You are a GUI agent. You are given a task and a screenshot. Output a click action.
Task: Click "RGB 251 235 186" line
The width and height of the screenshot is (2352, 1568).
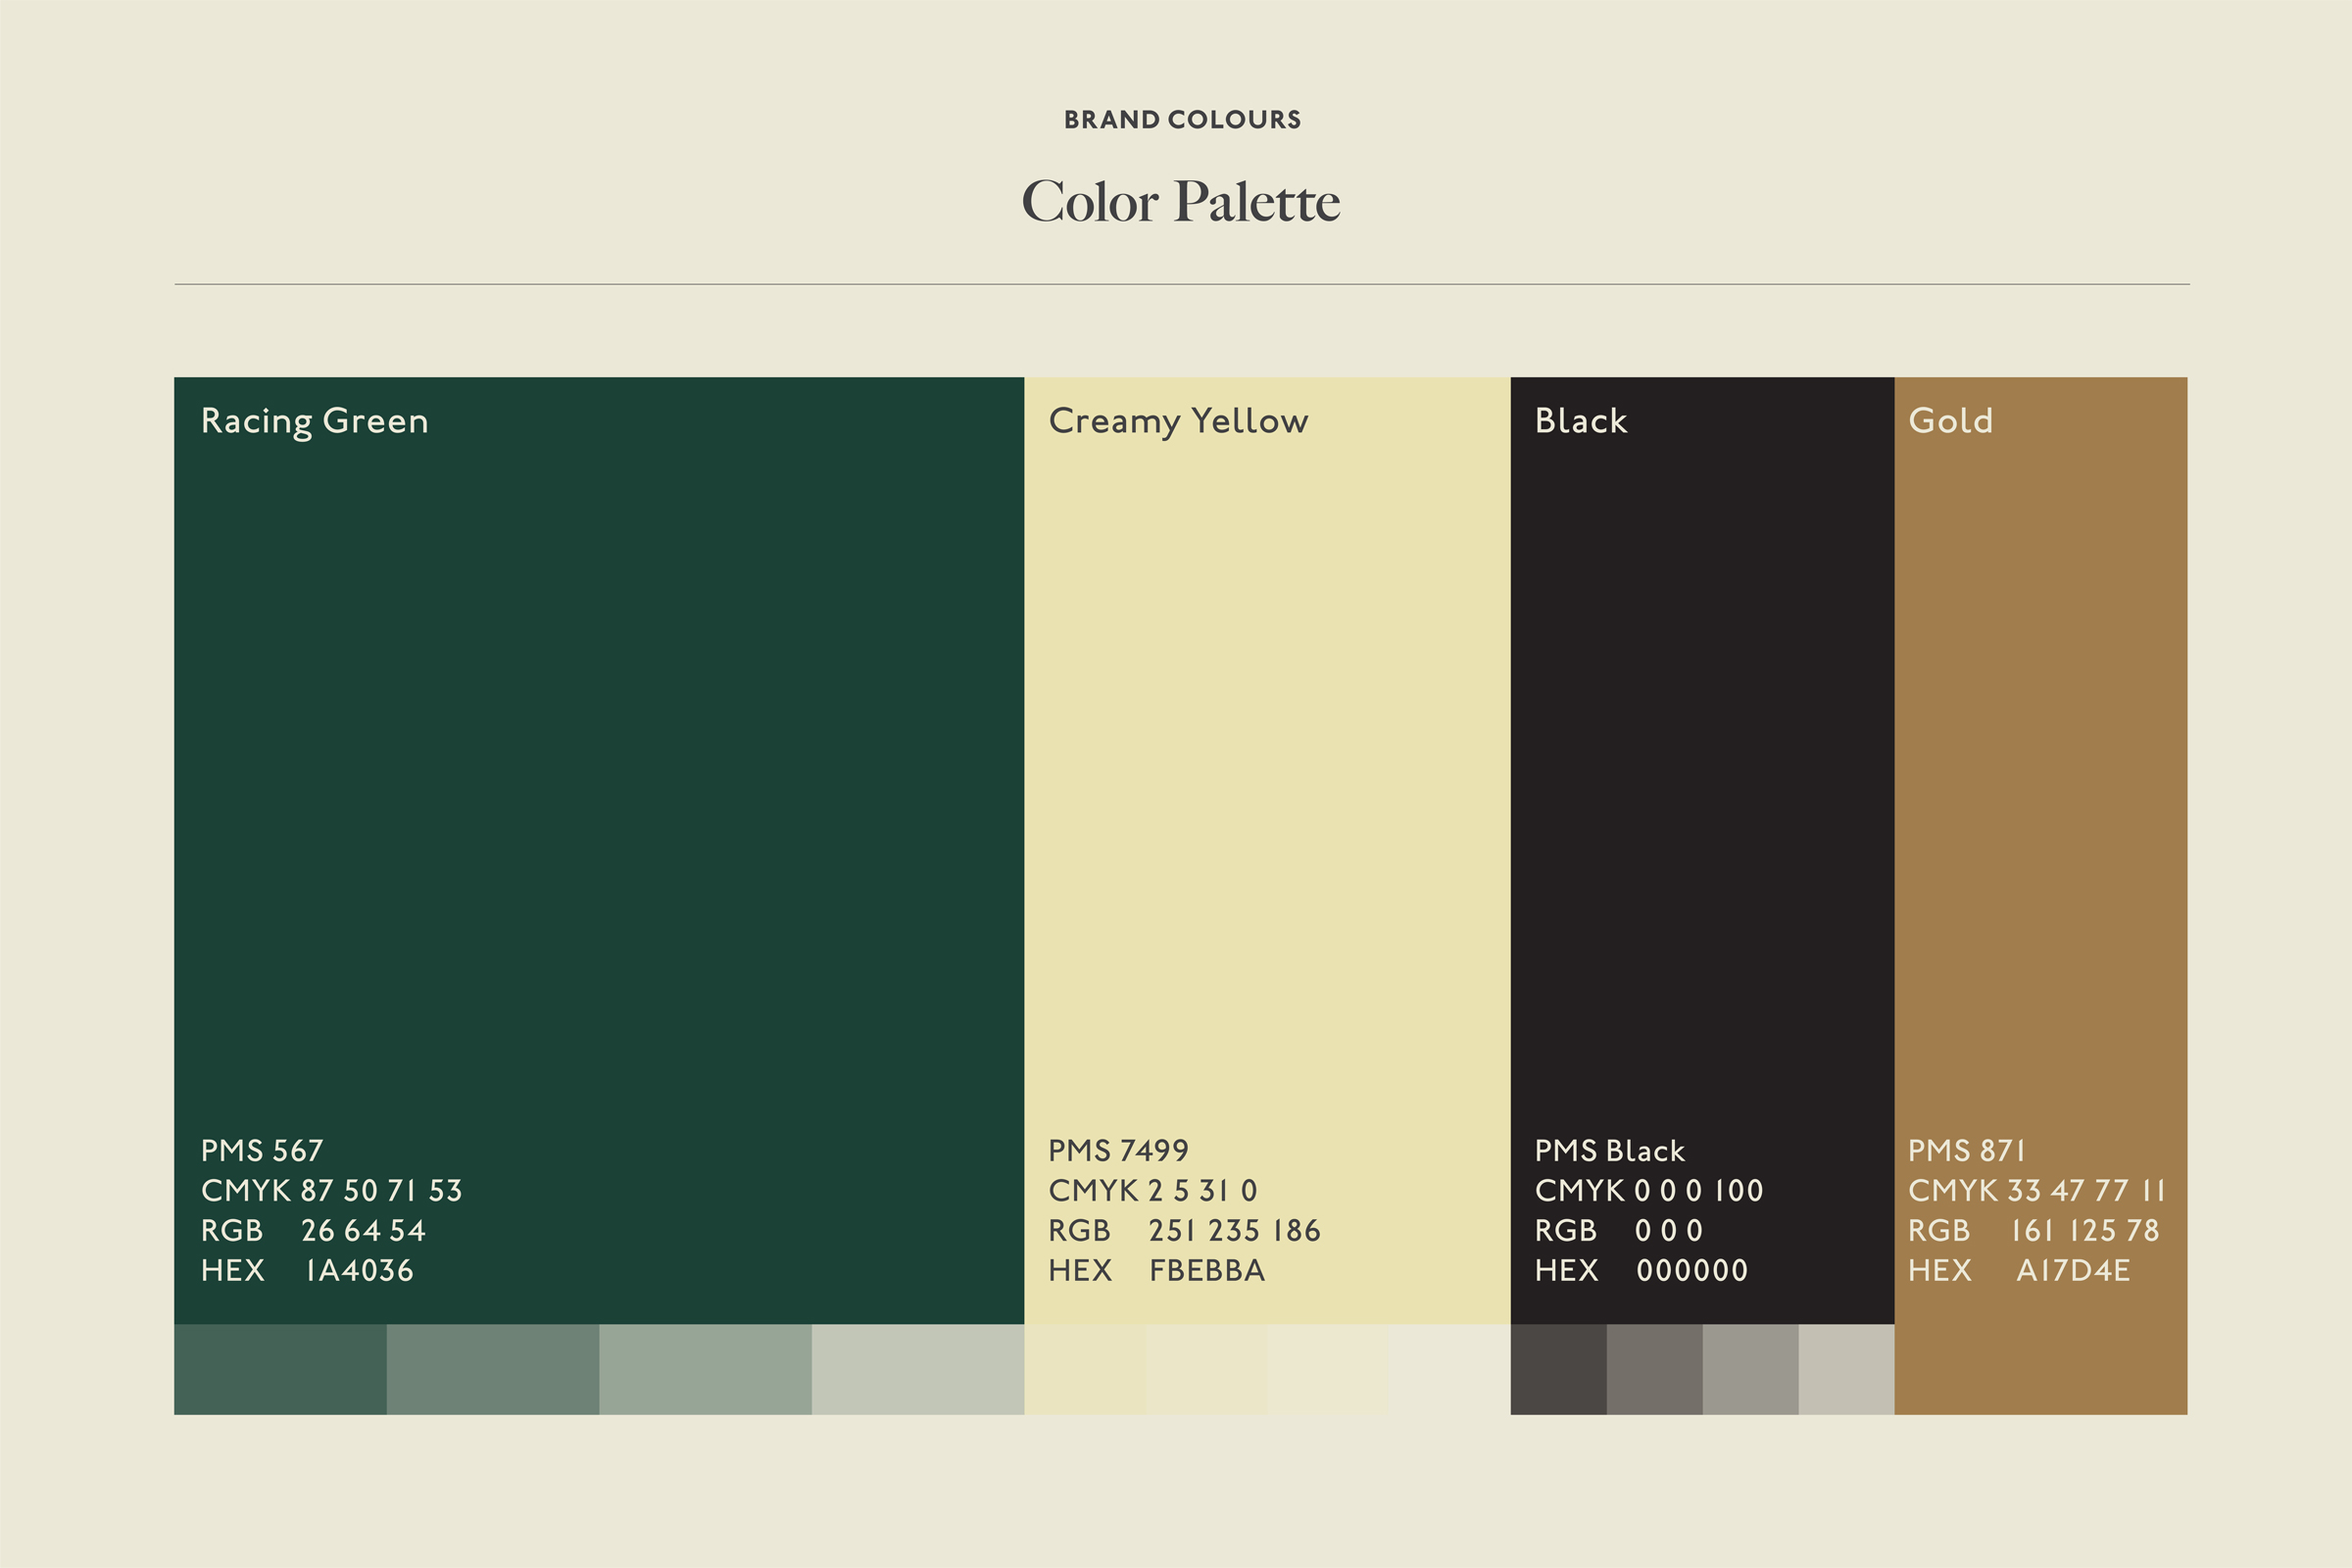(x=1184, y=1230)
